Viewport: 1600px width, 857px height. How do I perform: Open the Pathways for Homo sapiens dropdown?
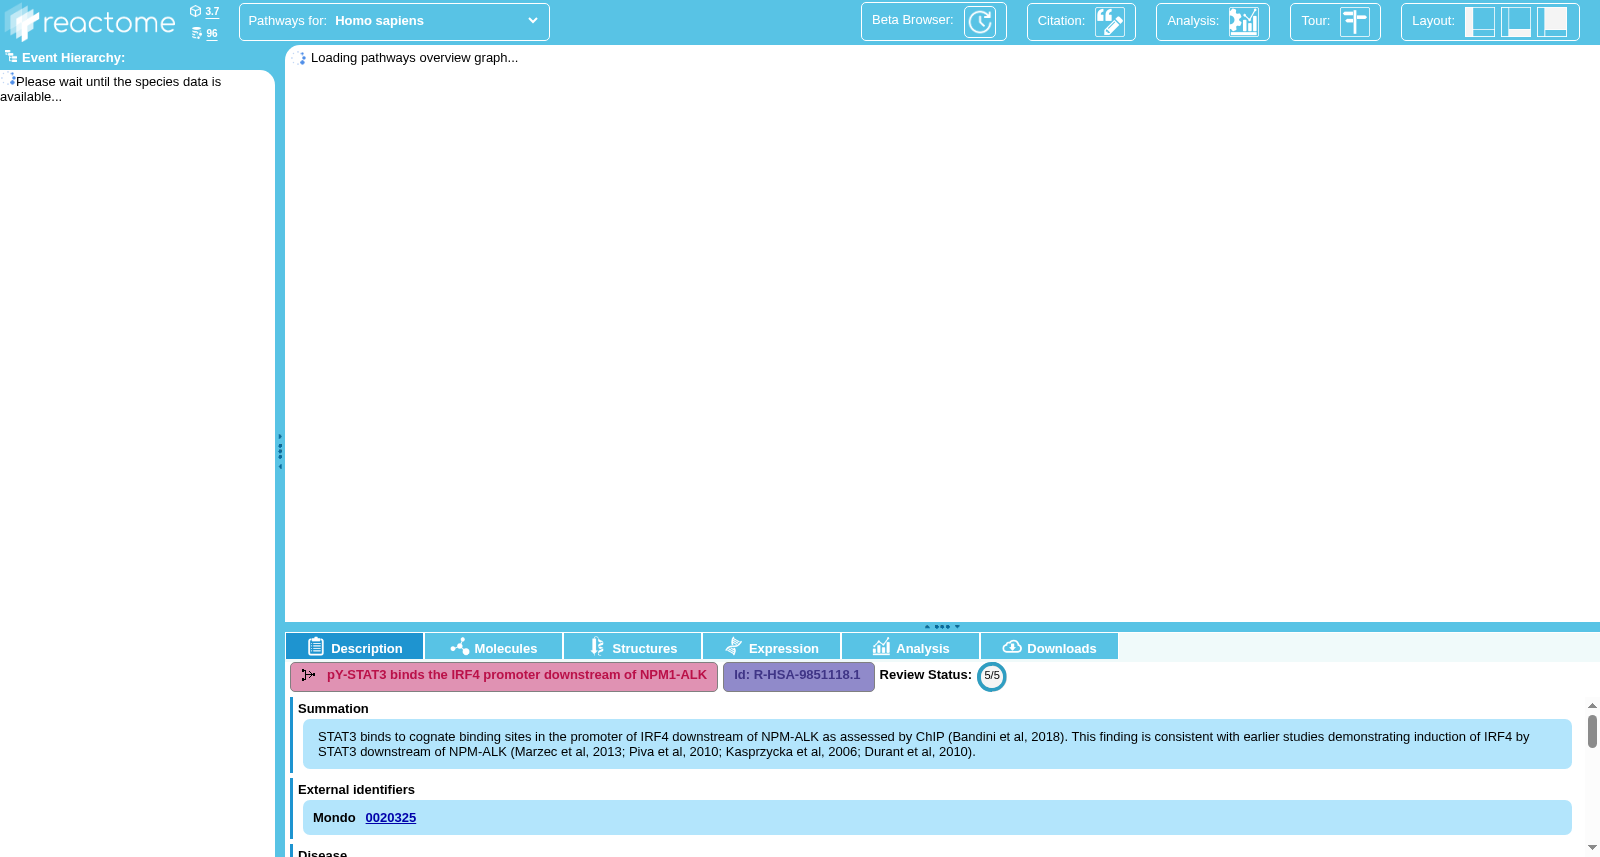coord(394,21)
